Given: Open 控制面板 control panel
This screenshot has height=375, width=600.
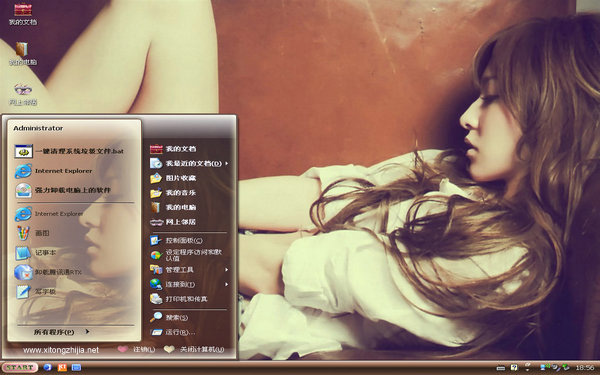Looking at the screenshot, I should pyautogui.click(x=189, y=241).
